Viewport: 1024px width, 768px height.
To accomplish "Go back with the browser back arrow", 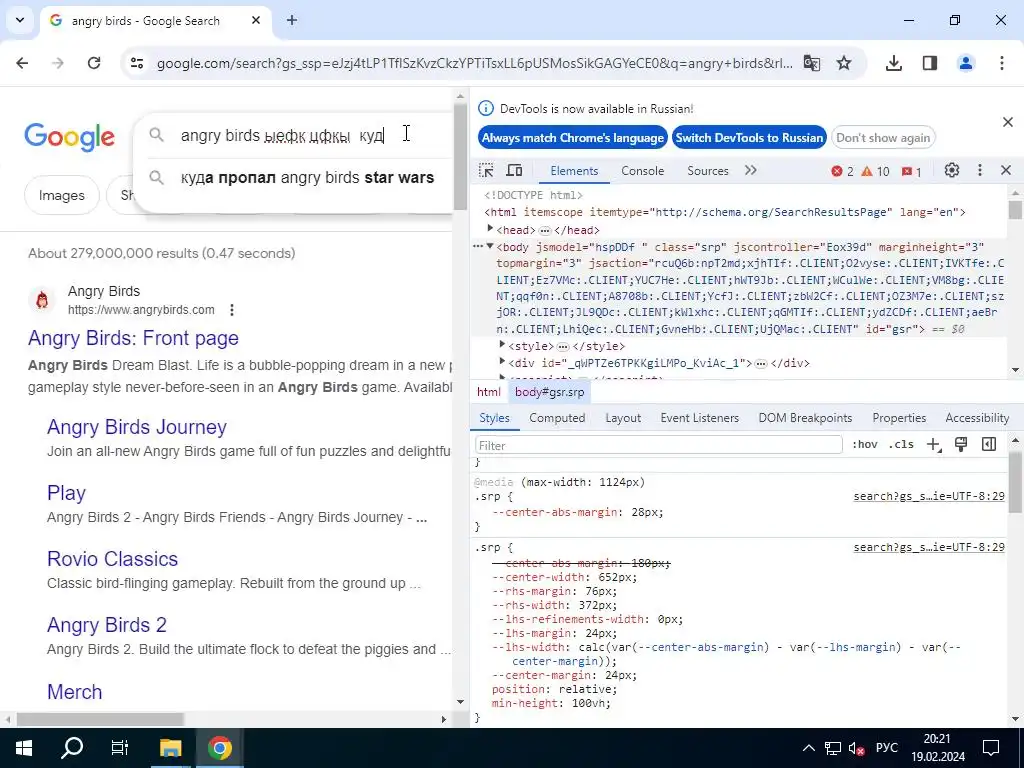I will click(x=22, y=63).
